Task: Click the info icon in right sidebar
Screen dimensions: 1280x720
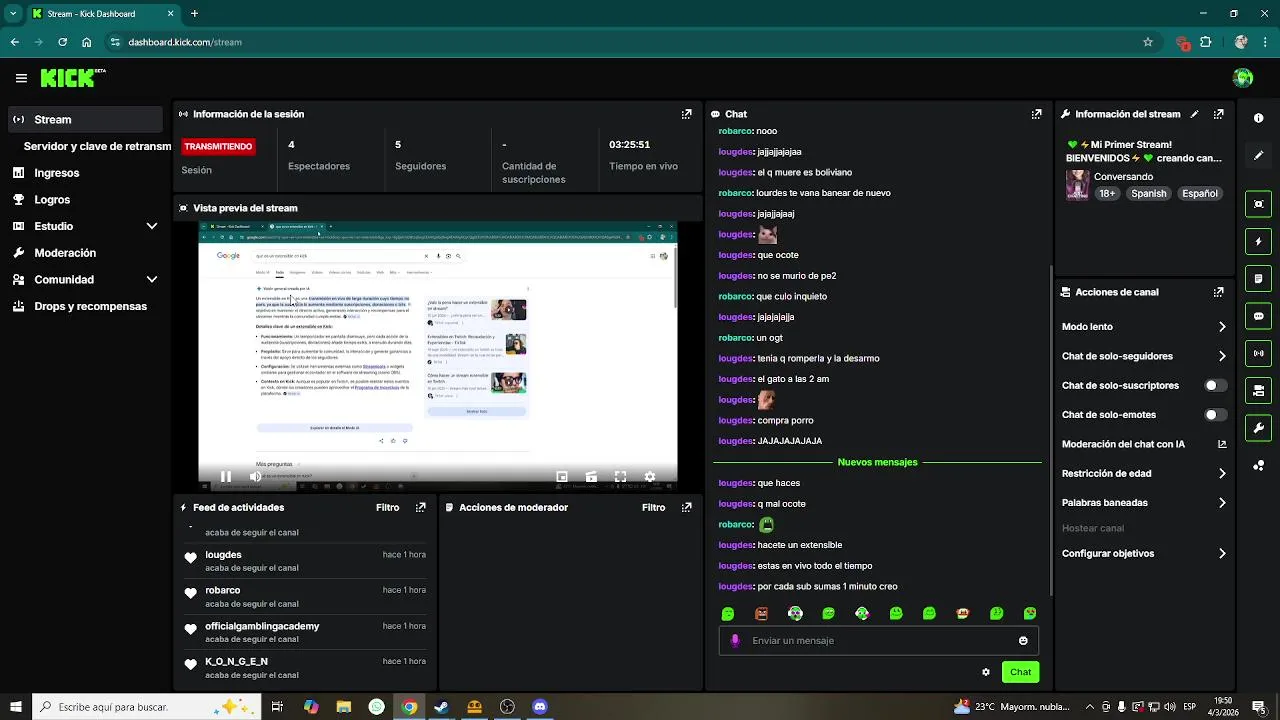Action: (1258, 118)
